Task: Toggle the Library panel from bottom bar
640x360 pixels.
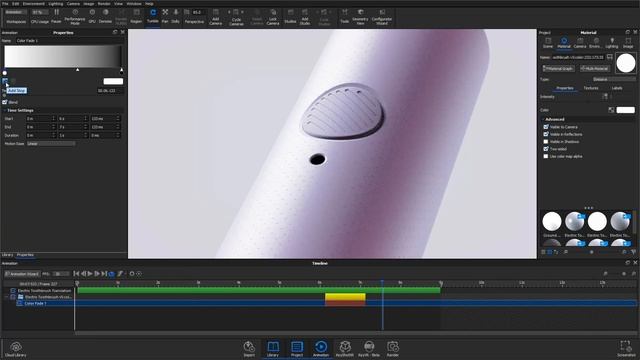Action: pos(273,349)
